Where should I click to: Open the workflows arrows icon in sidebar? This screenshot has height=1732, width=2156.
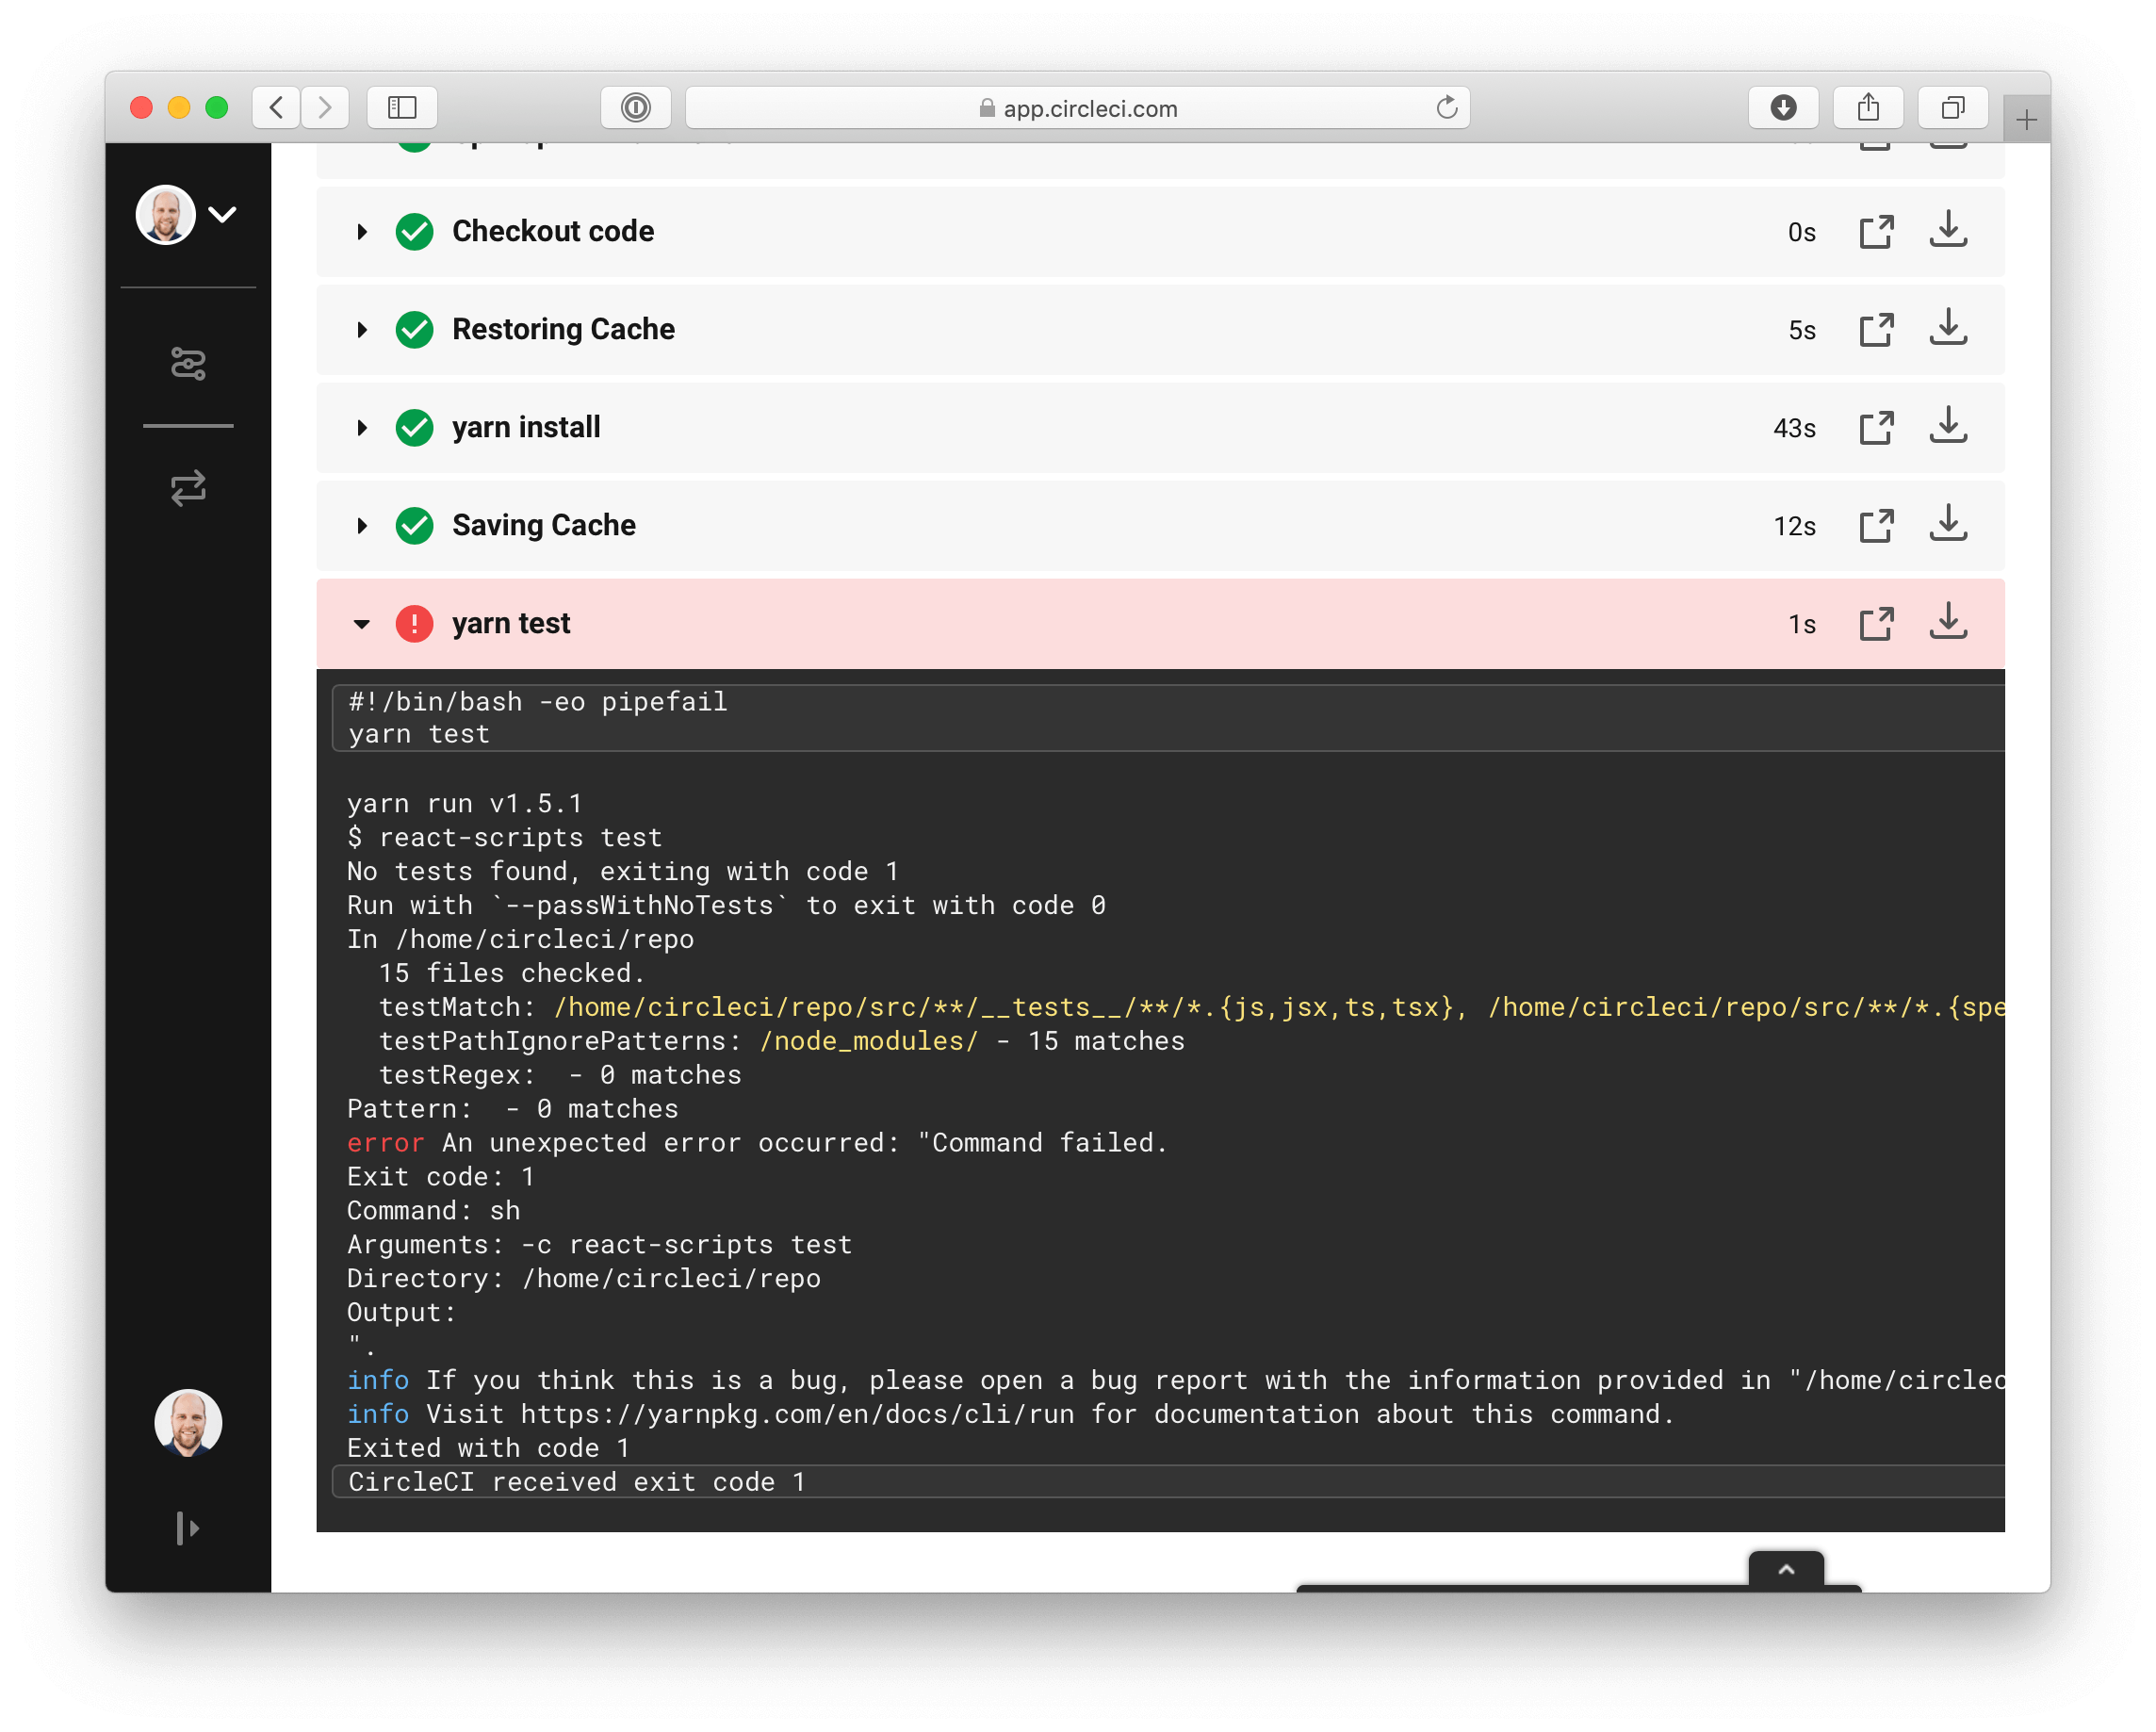tap(188, 488)
